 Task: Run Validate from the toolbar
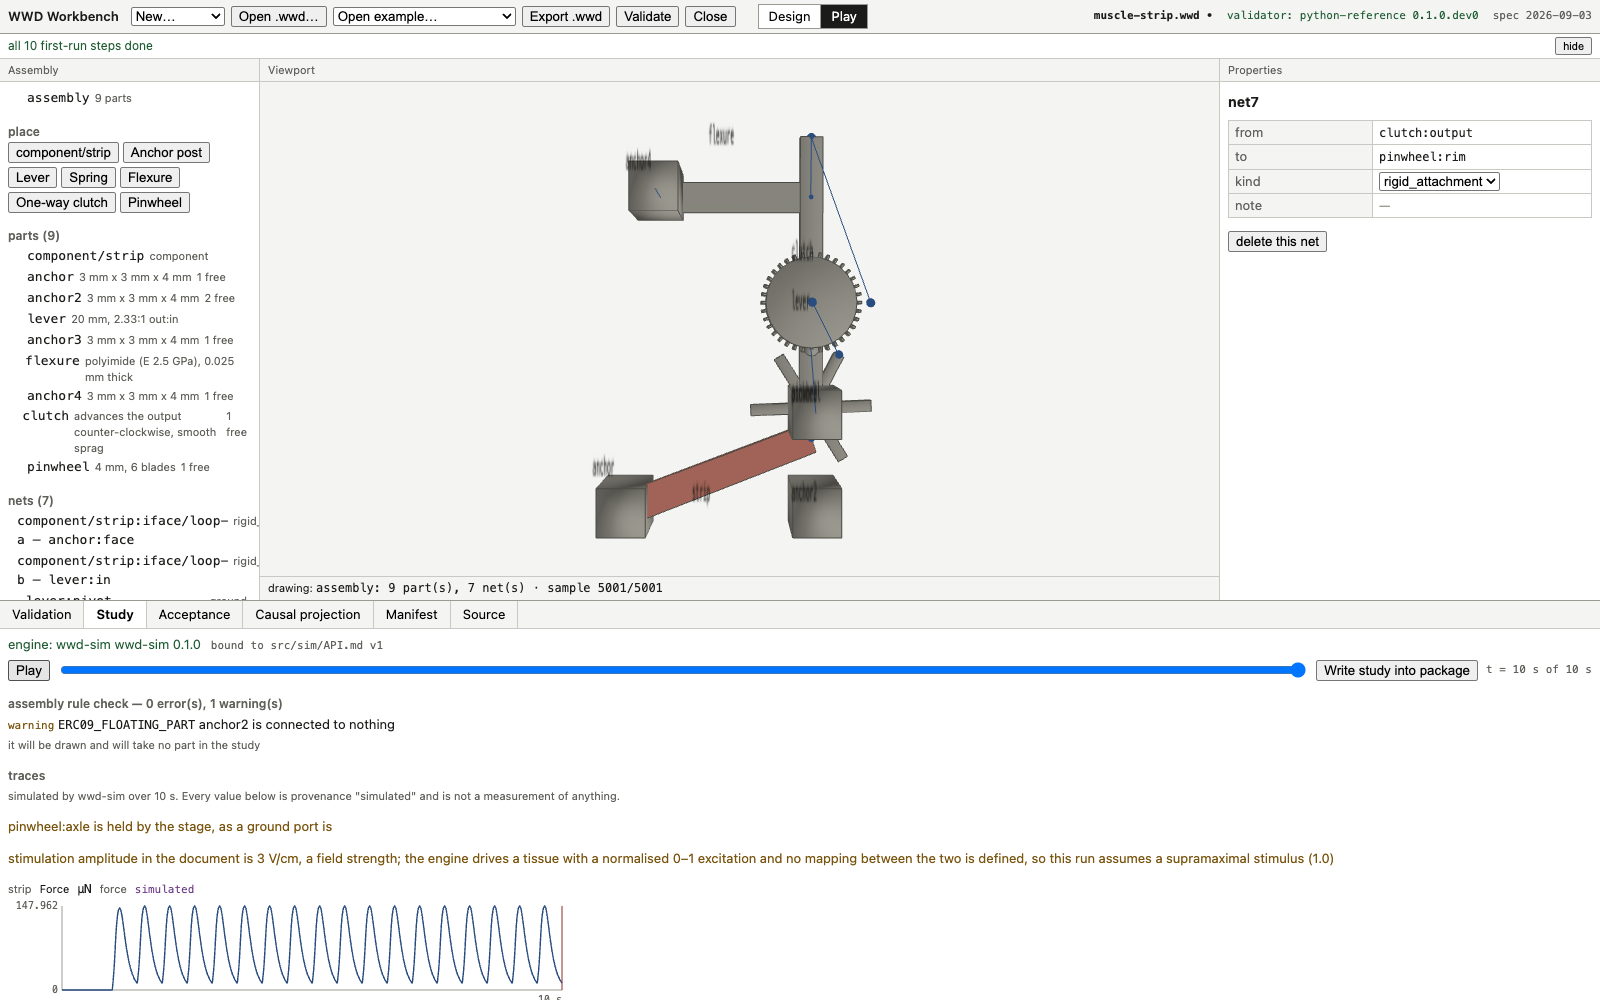click(x=648, y=16)
